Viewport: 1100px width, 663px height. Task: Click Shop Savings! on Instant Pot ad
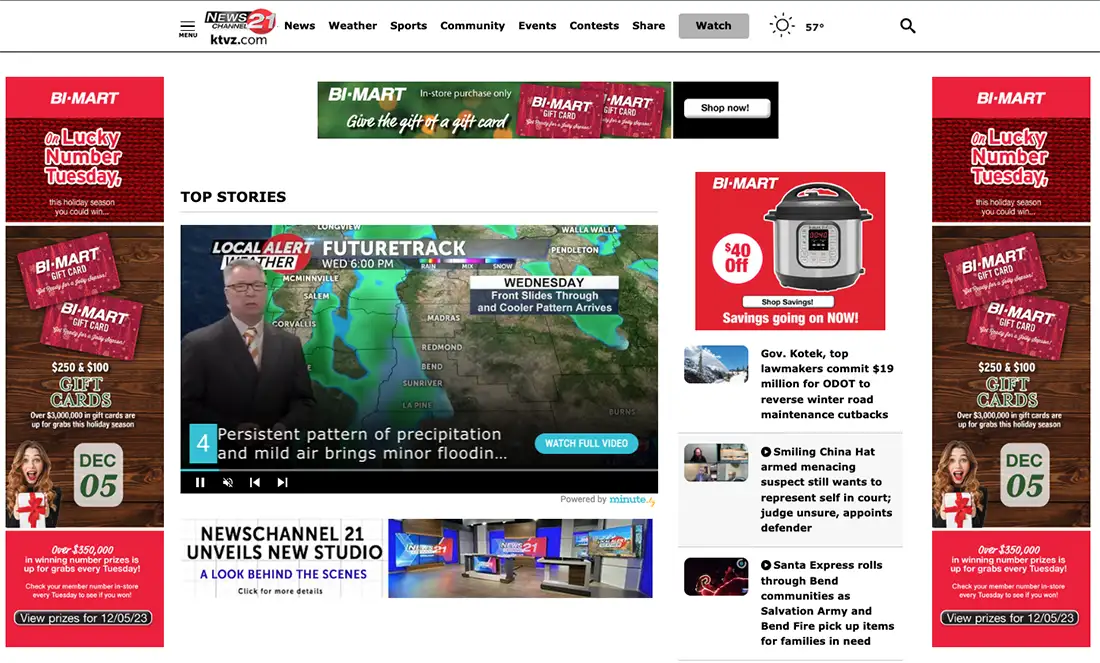point(787,302)
